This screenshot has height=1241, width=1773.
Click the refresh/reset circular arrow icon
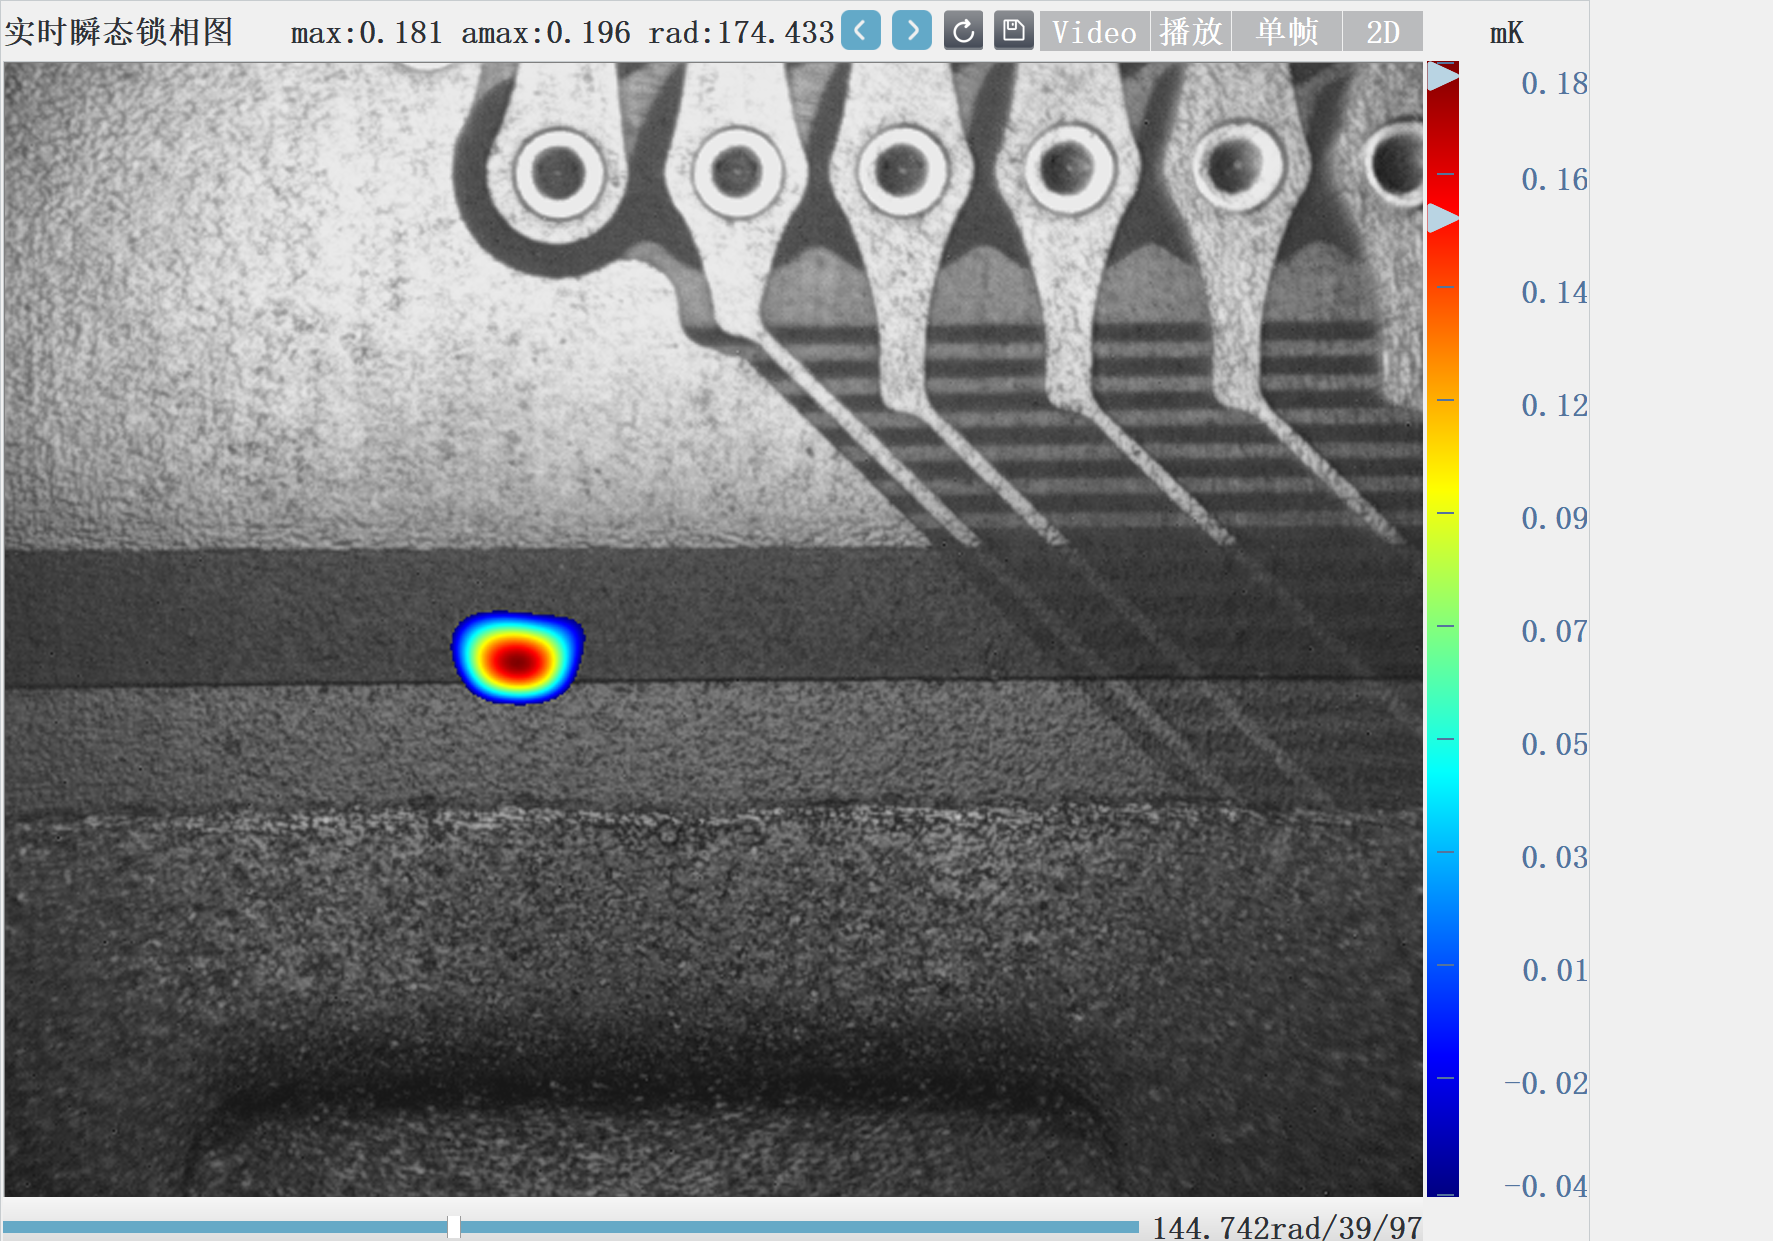click(964, 31)
